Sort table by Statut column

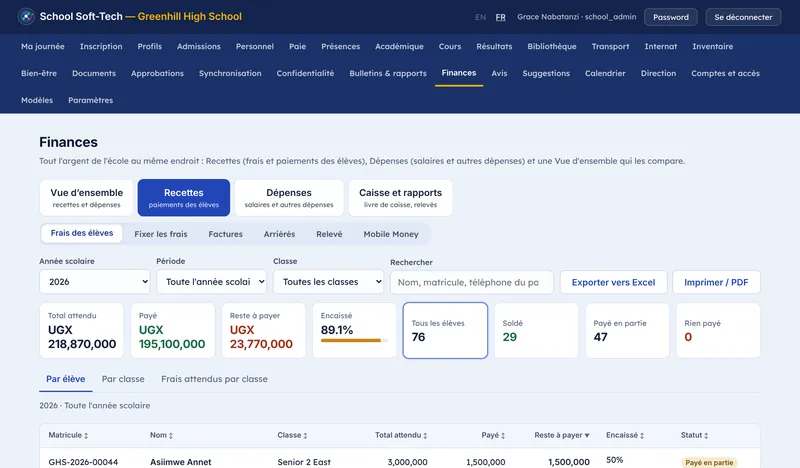[x=694, y=435]
